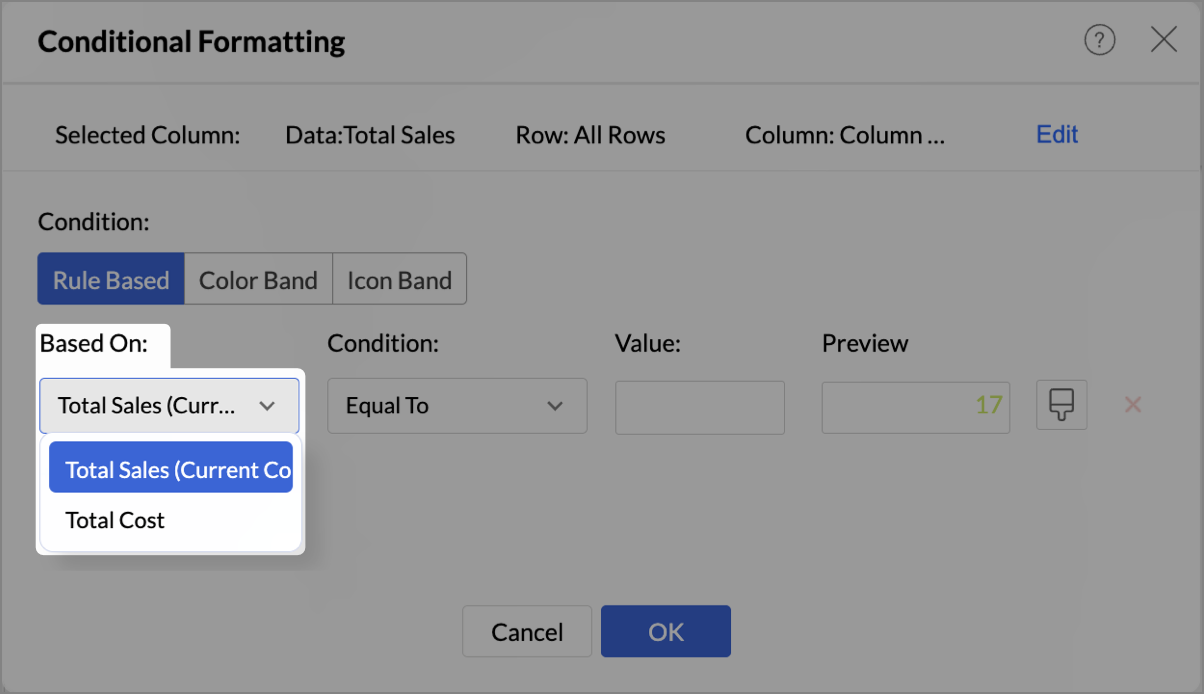
Task: Switch to the Color Band tab
Action: (x=258, y=280)
